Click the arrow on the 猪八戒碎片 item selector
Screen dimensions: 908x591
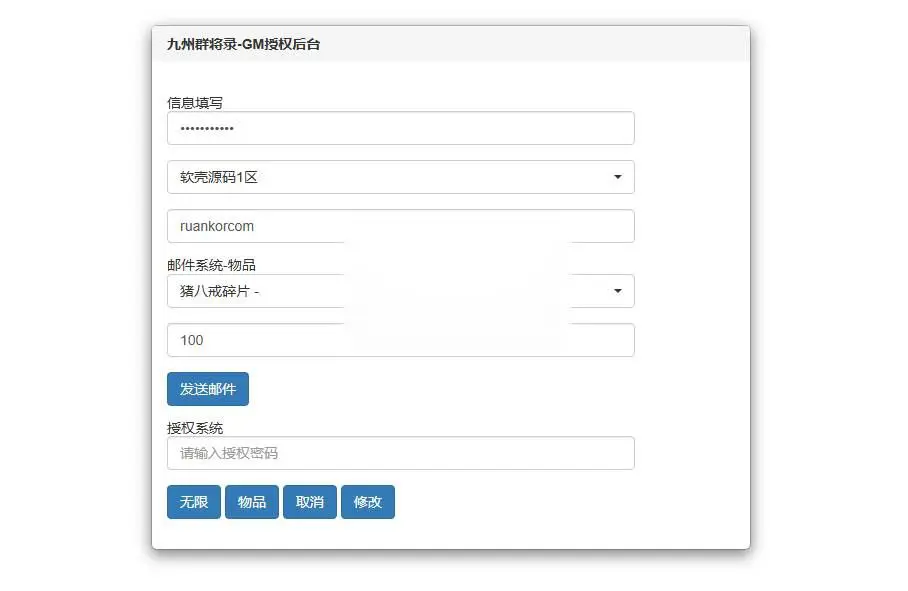[x=618, y=291]
